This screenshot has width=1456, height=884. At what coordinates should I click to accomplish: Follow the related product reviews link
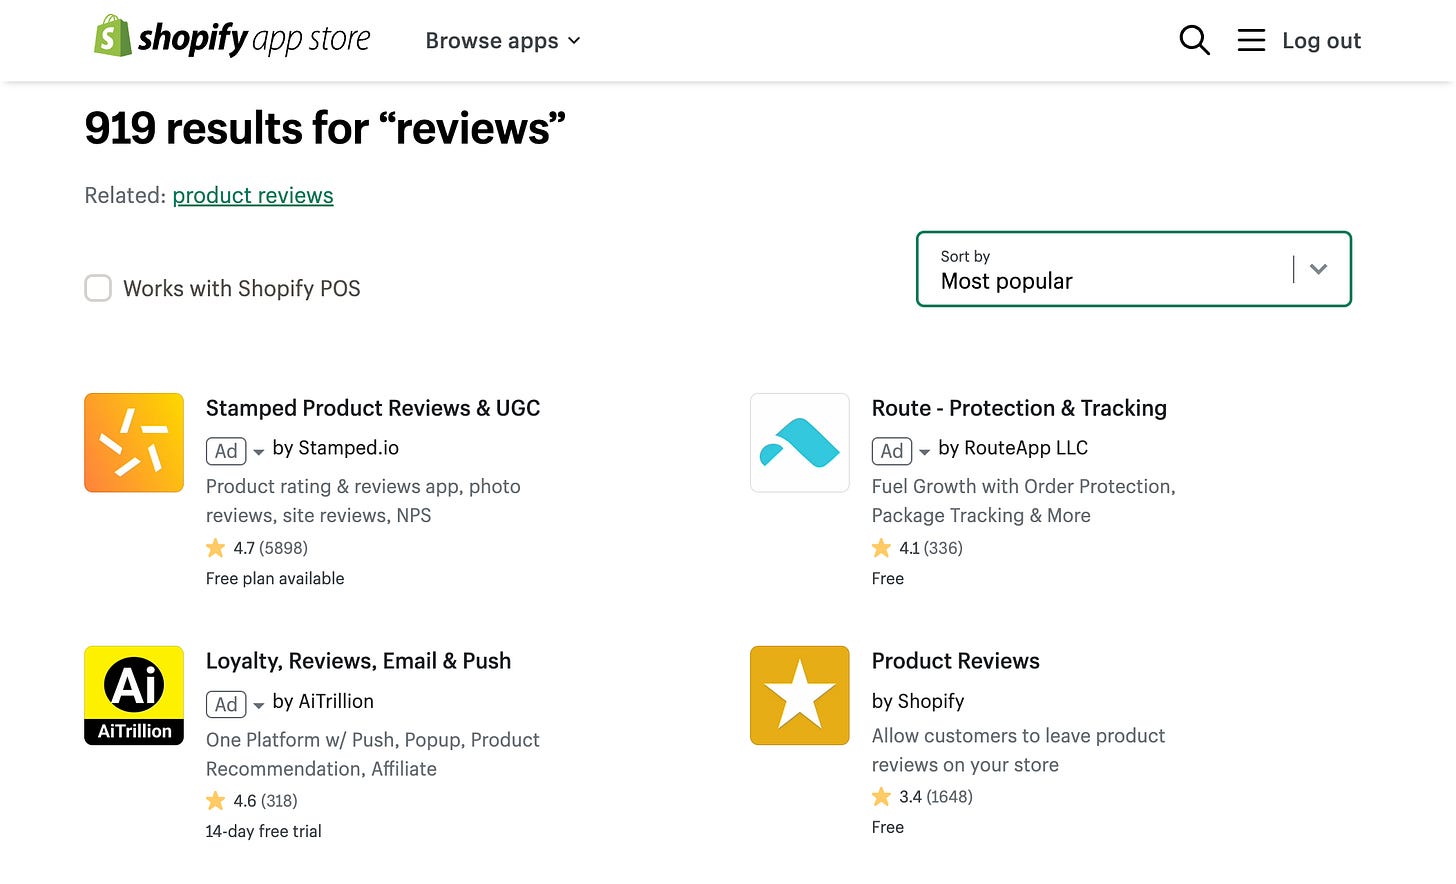(x=253, y=195)
